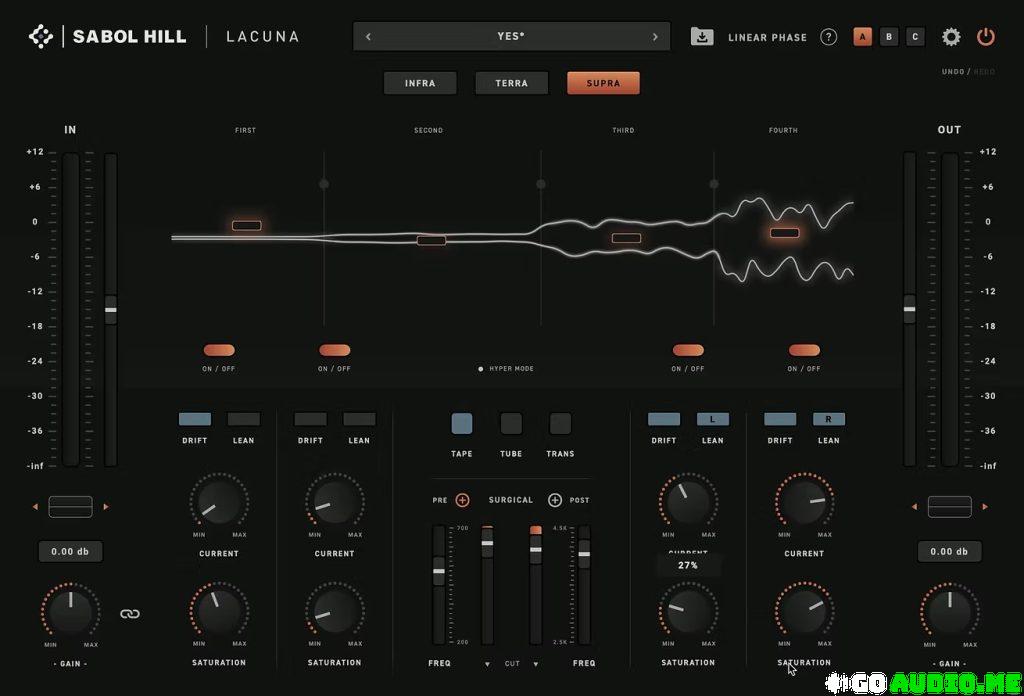Click the PRE surgical plus icon
This screenshot has width=1024, height=696.
462,500
